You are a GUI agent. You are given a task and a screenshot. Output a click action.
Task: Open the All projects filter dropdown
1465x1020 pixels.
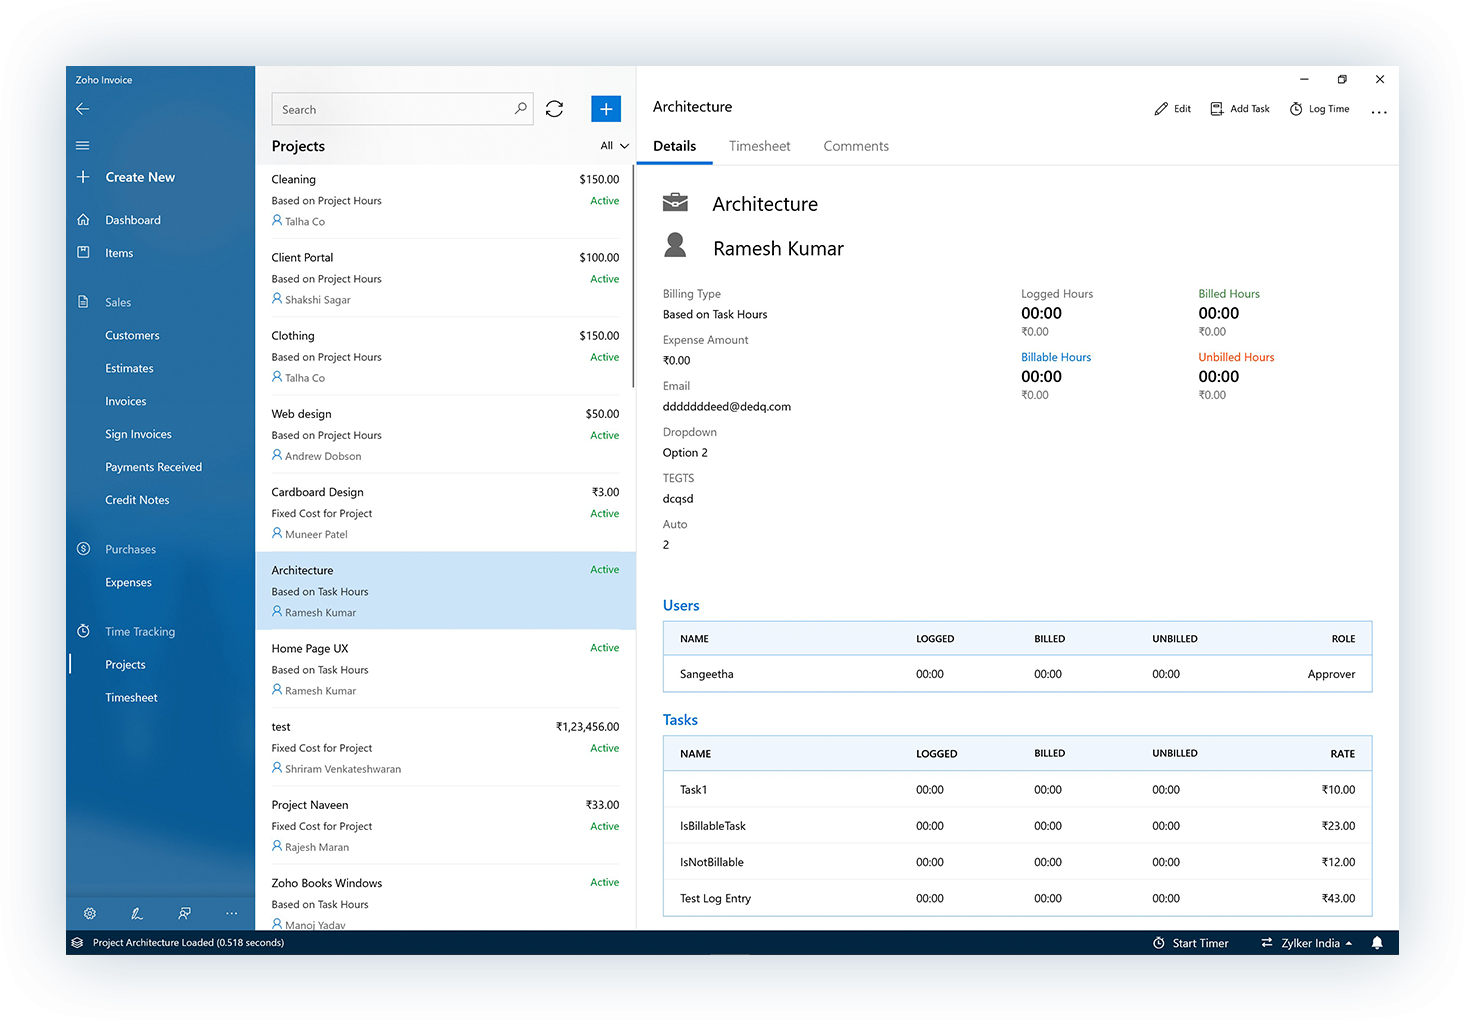613,145
